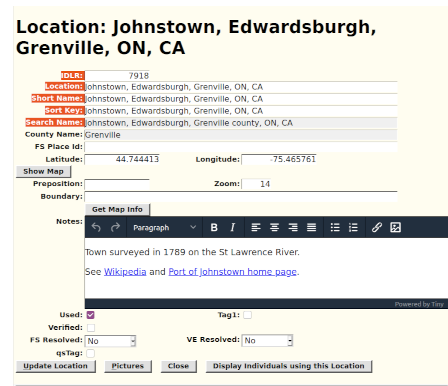Align notes text left

click(x=256, y=228)
